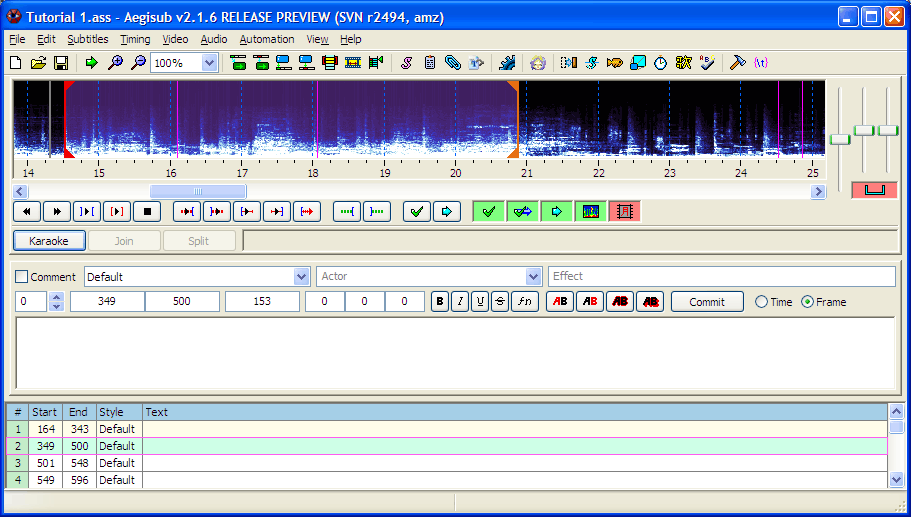The height and width of the screenshot is (517, 911).
Task: Open Translation Assistant fish icon
Action: pos(615,63)
